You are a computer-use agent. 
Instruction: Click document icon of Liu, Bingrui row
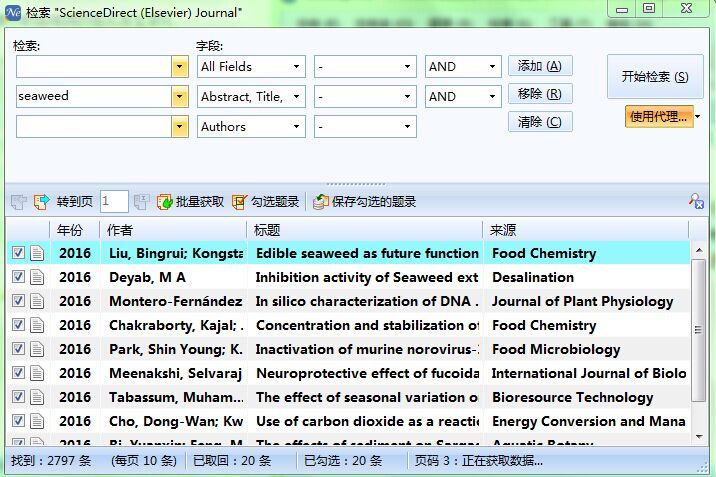click(37, 253)
